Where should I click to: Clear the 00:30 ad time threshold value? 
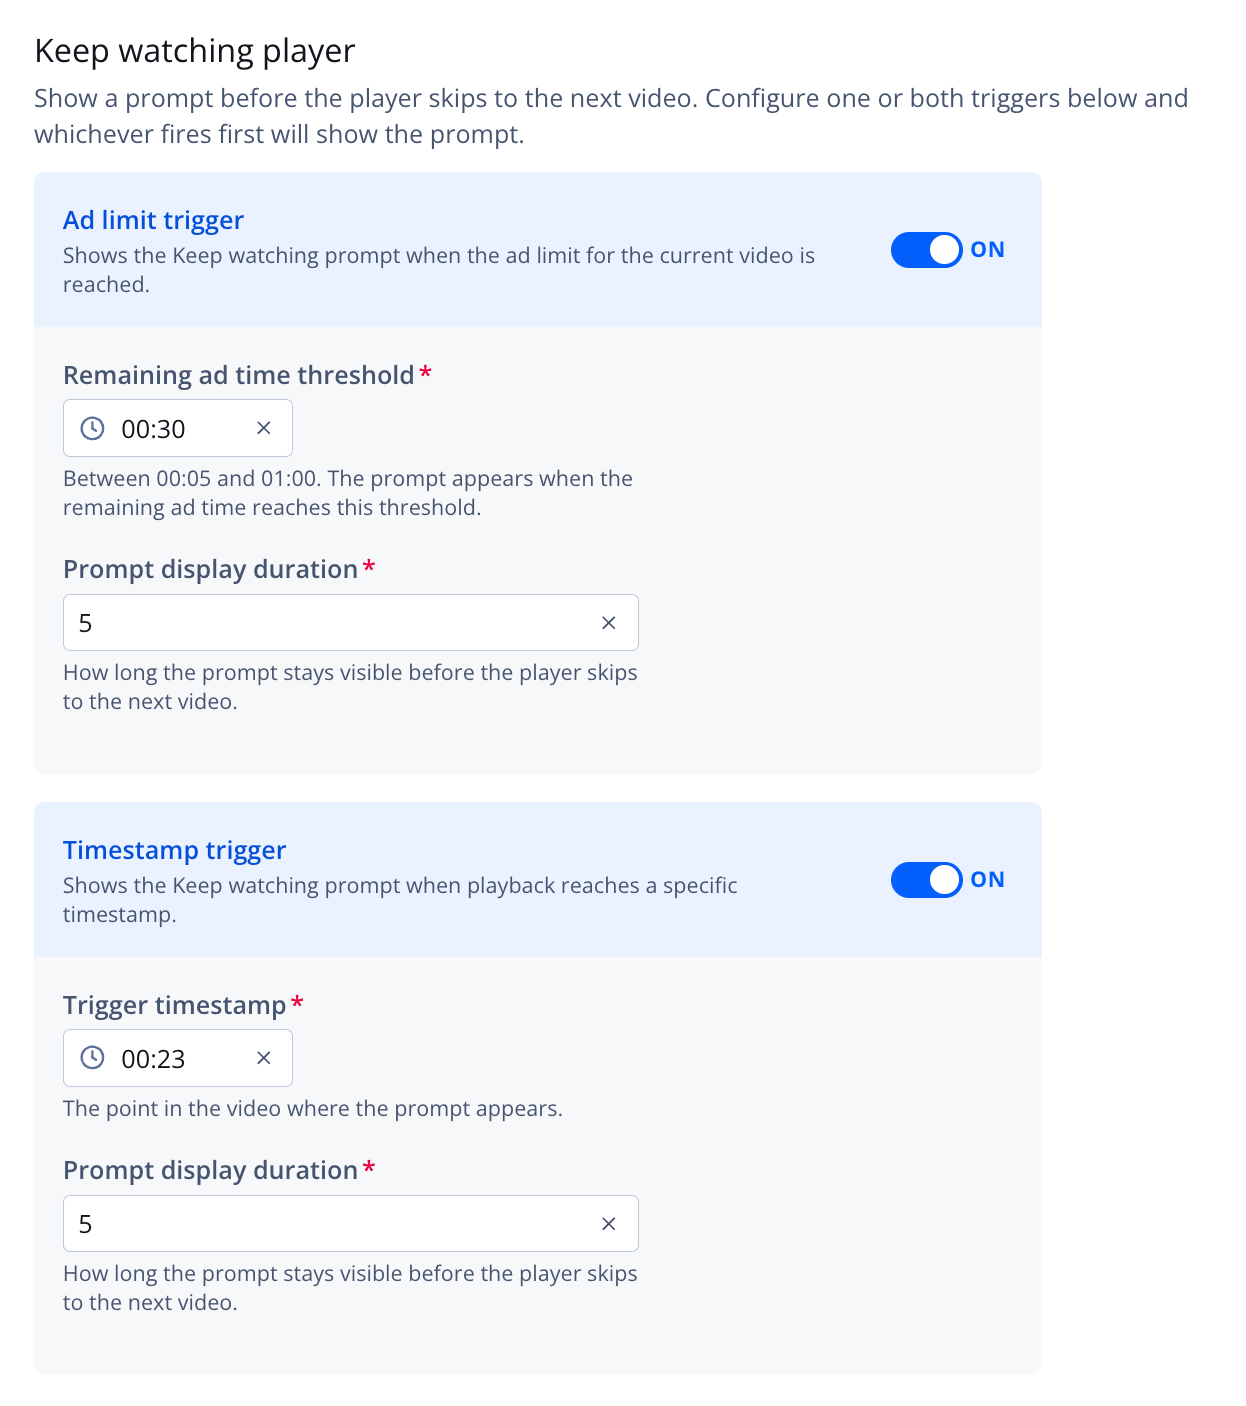tap(264, 428)
